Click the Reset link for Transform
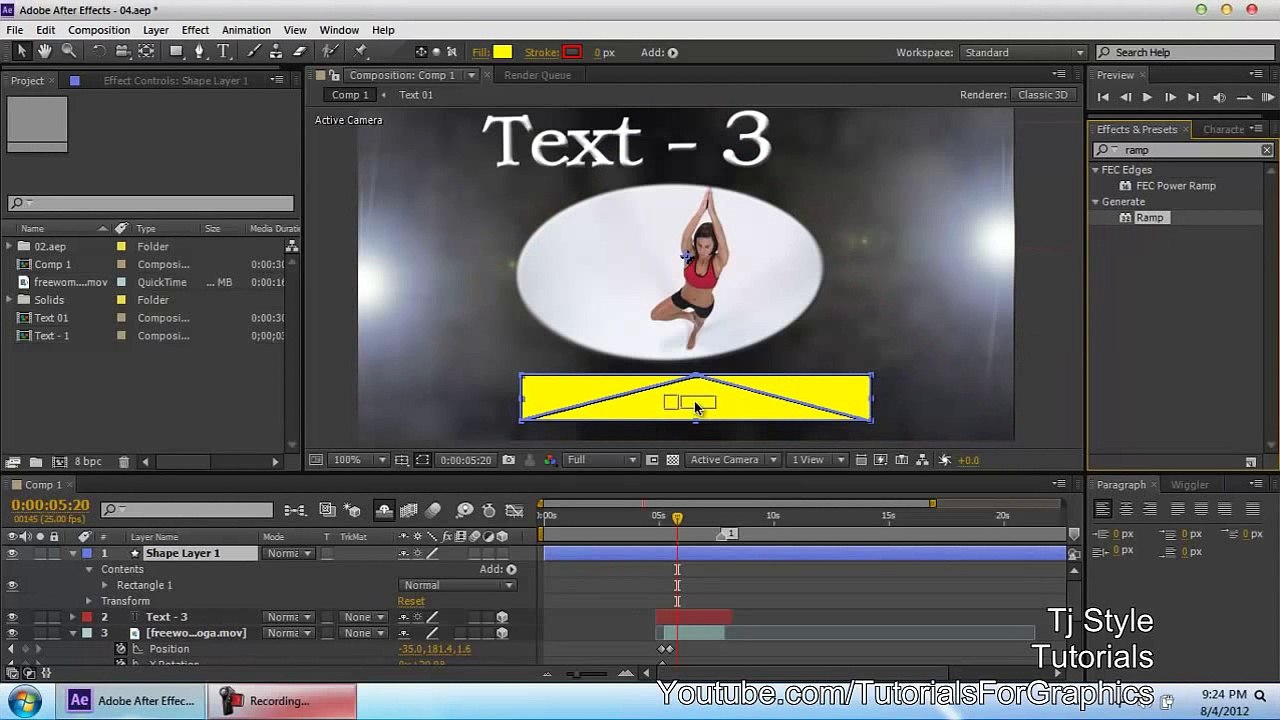 click(x=411, y=601)
